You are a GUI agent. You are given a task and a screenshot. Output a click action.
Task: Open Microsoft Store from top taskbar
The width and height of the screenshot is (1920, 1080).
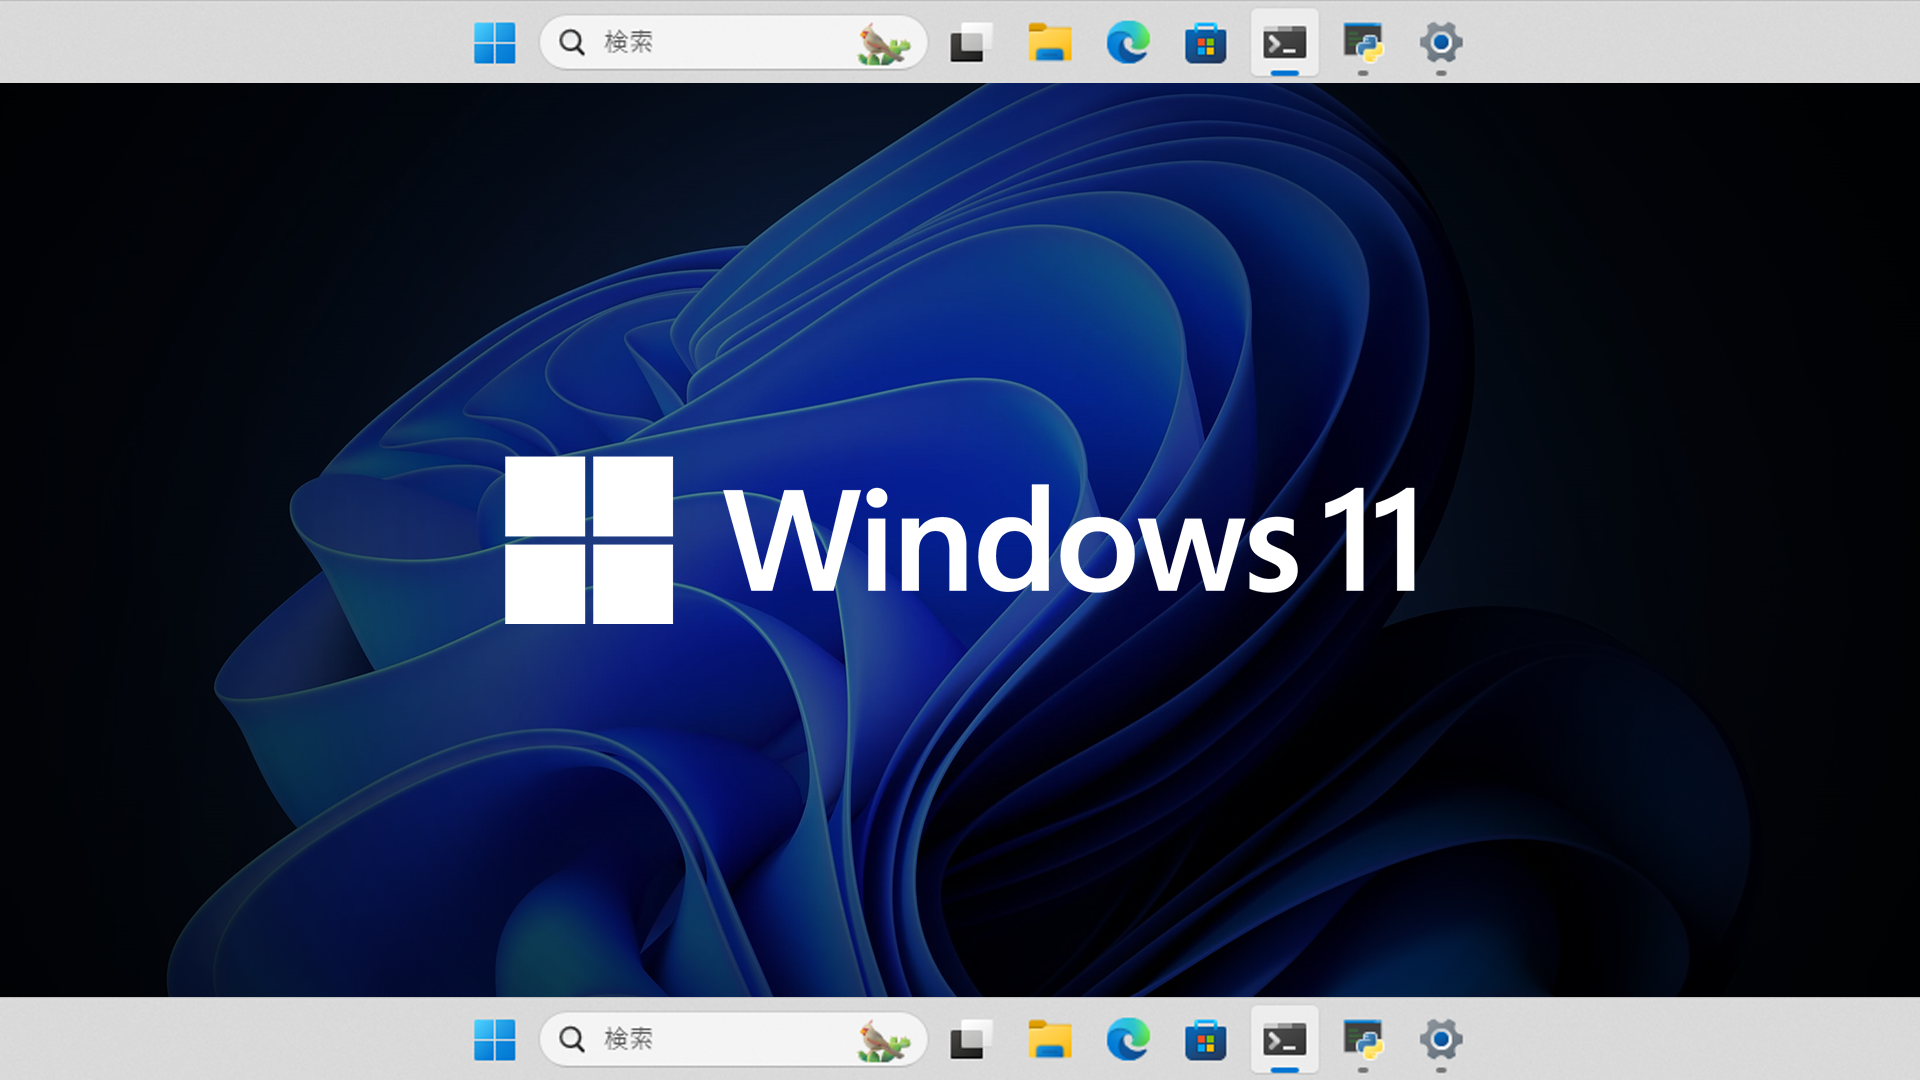pos(1205,43)
